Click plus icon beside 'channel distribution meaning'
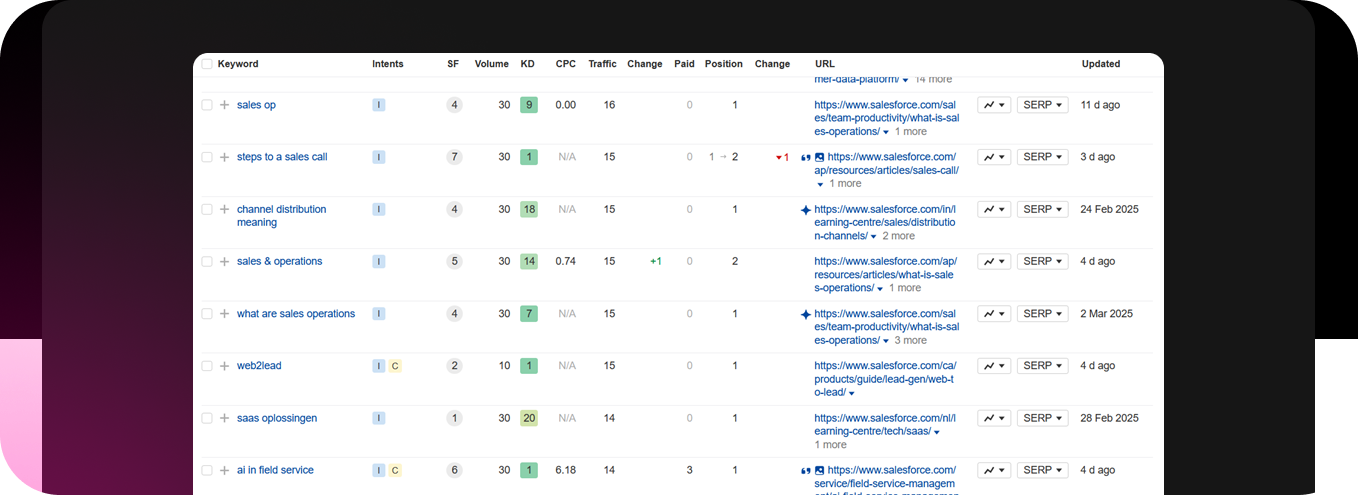The height and width of the screenshot is (495, 1358). tap(224, 209)
